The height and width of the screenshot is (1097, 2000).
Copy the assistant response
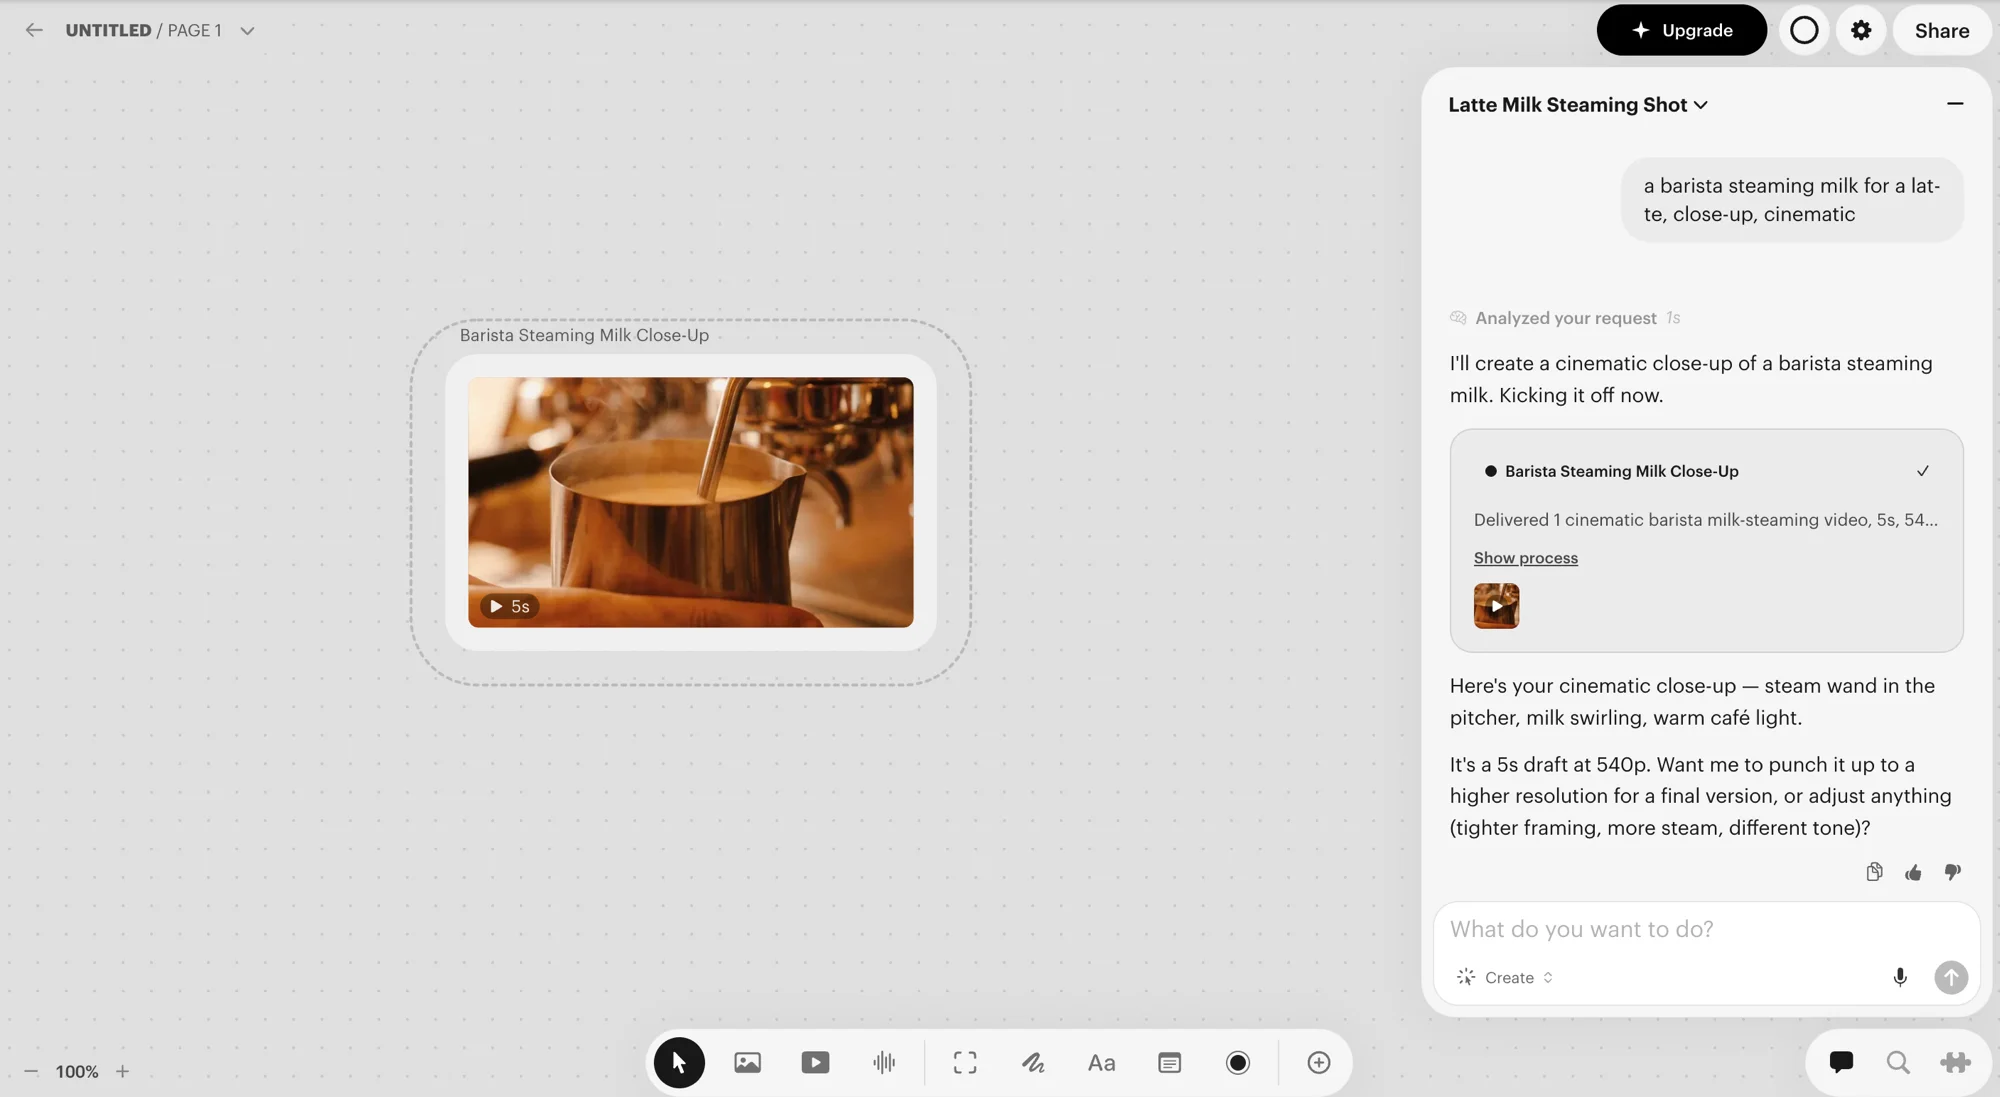tap(1874, 872)
